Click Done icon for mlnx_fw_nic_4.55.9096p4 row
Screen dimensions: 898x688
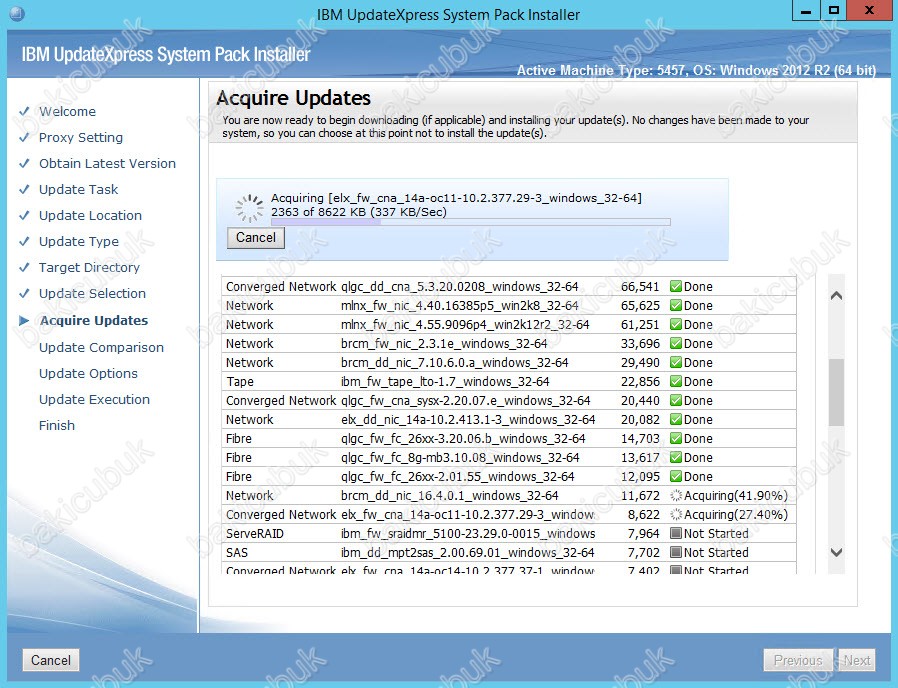tap(676, 324)
